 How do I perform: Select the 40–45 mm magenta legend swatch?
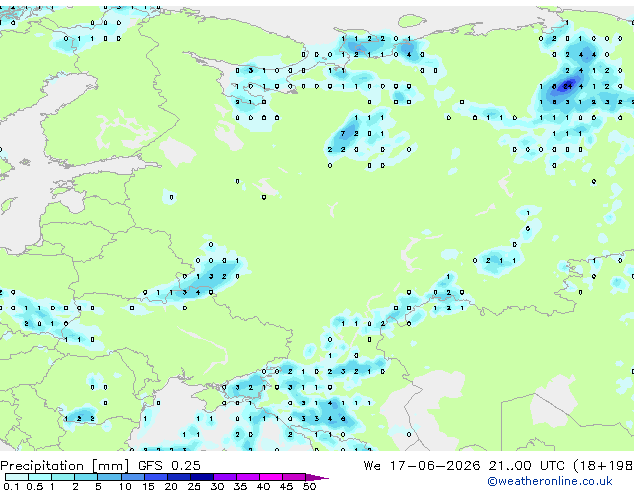click(271, 477)
